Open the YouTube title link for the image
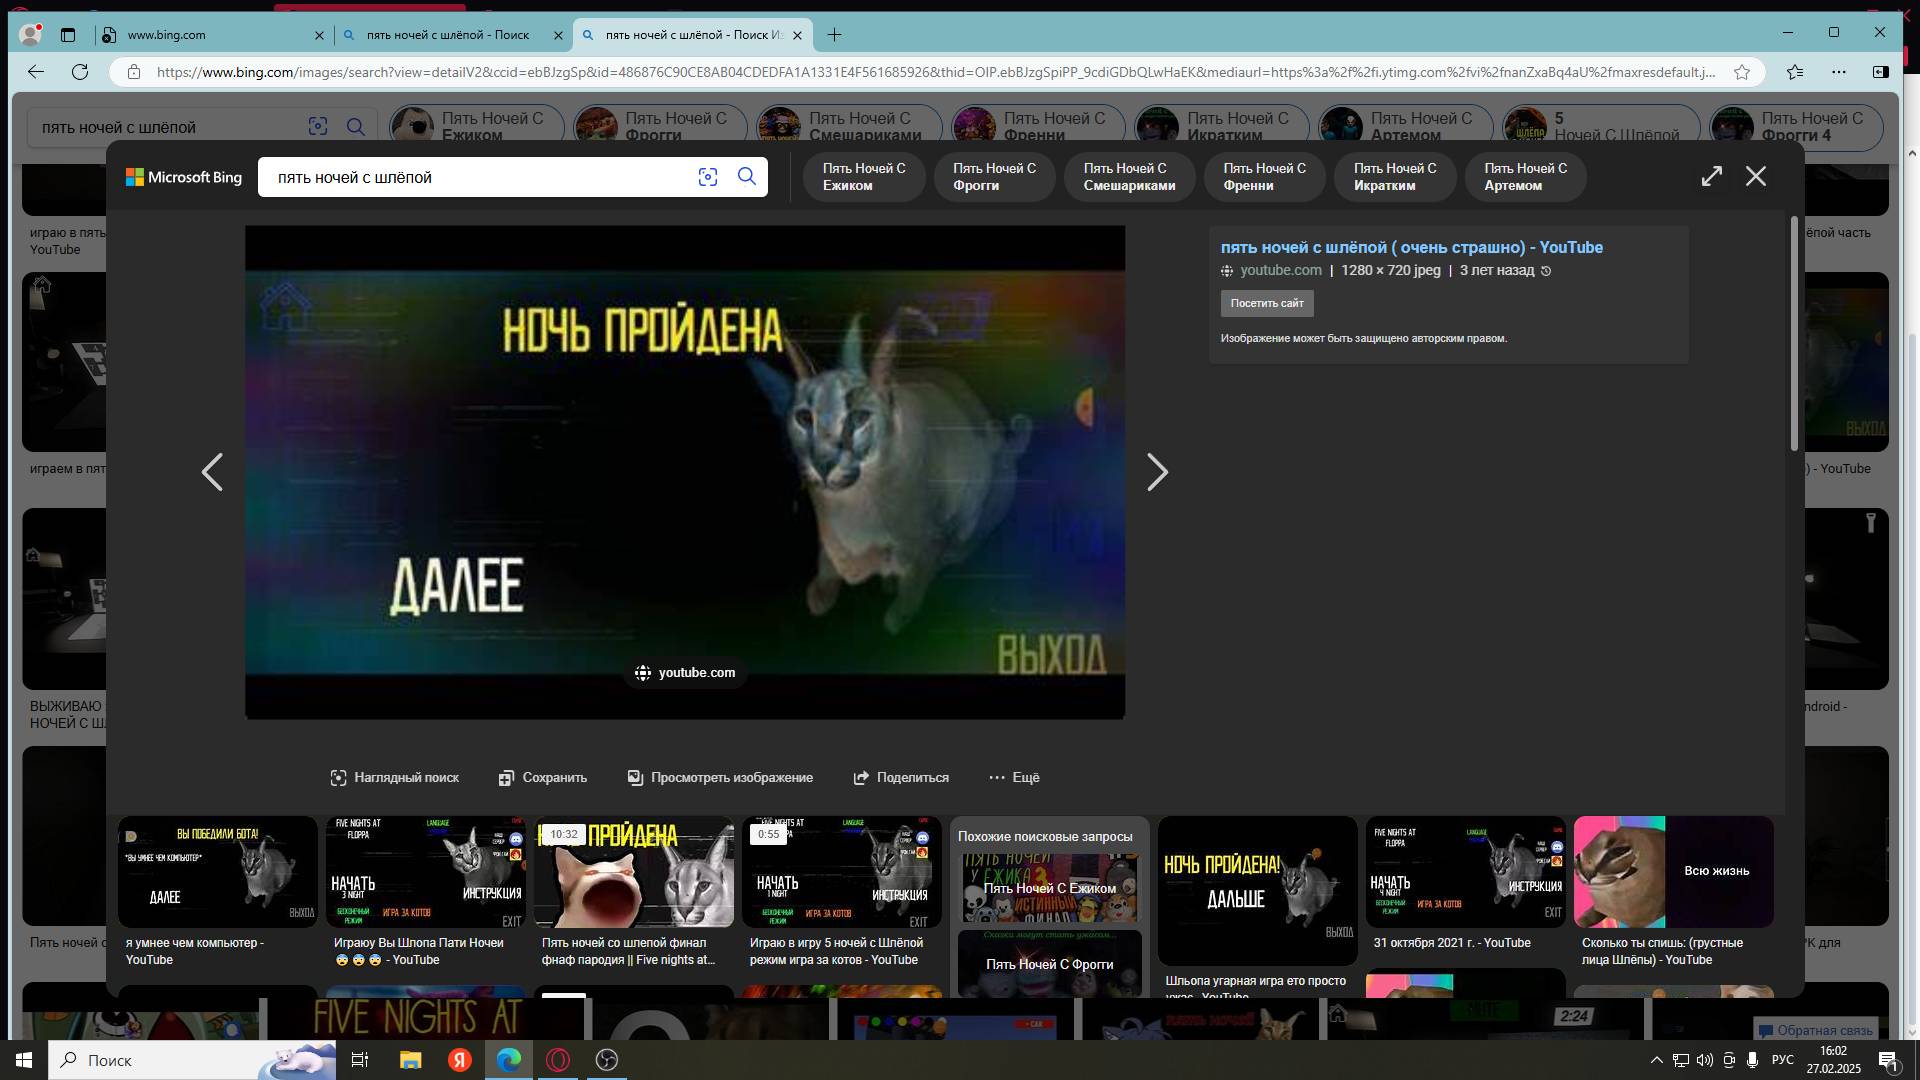Screen dimensions: 1920x1080 pyautogui.click(x=1411, y=247)
